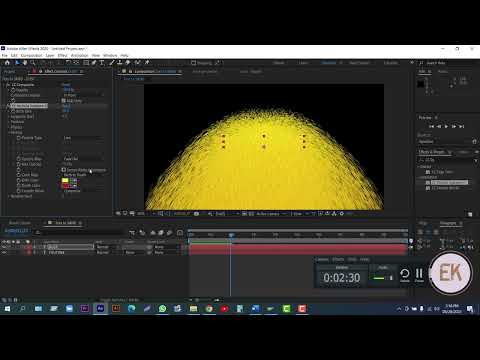
Task: Toggle the Snapping checkbox in toolbar
Action: [x=194, y=63]
